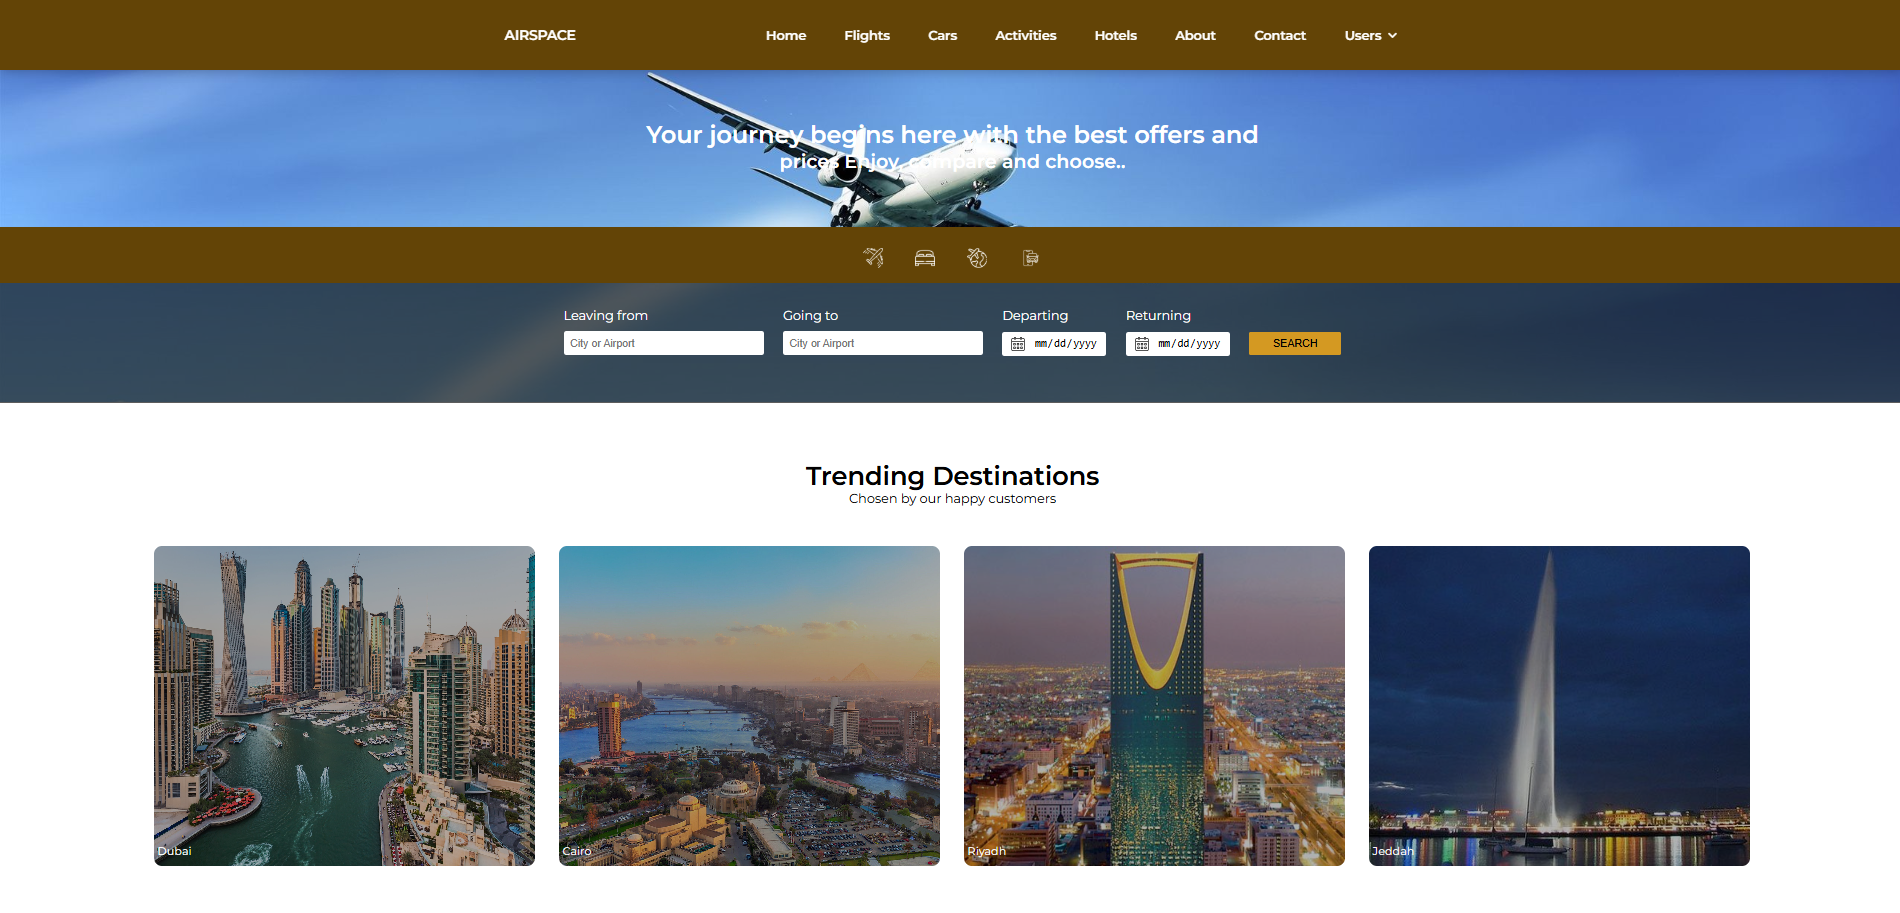This screenshot has height=913, width=1900.
Task: Click the Departing date field
Action: (1054, 344)
